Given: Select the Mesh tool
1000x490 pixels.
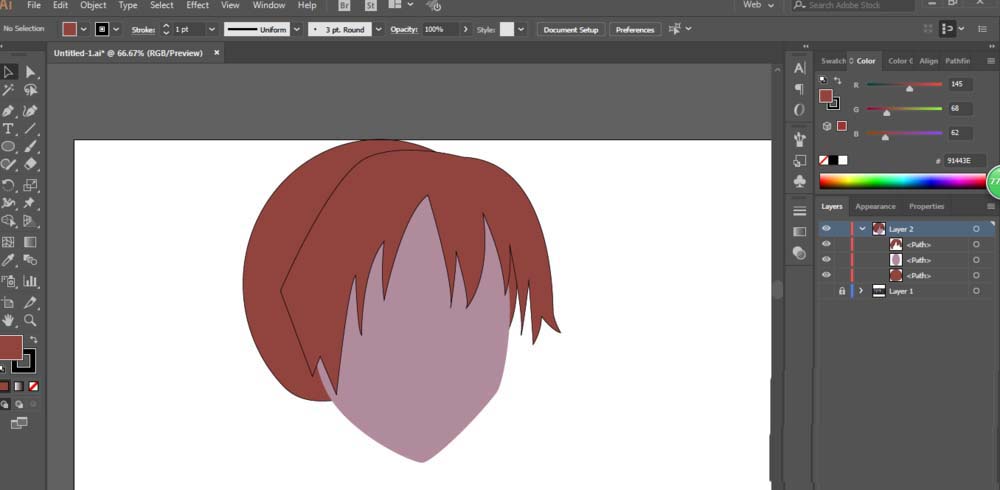Looking at the screenshot, I should pos(8,242).
